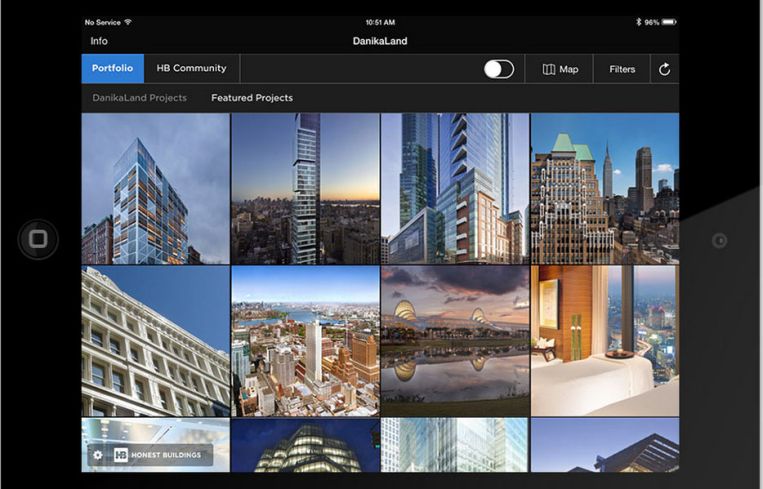
Task: Toggle the switch next to Map
Action: pos(498,69)
